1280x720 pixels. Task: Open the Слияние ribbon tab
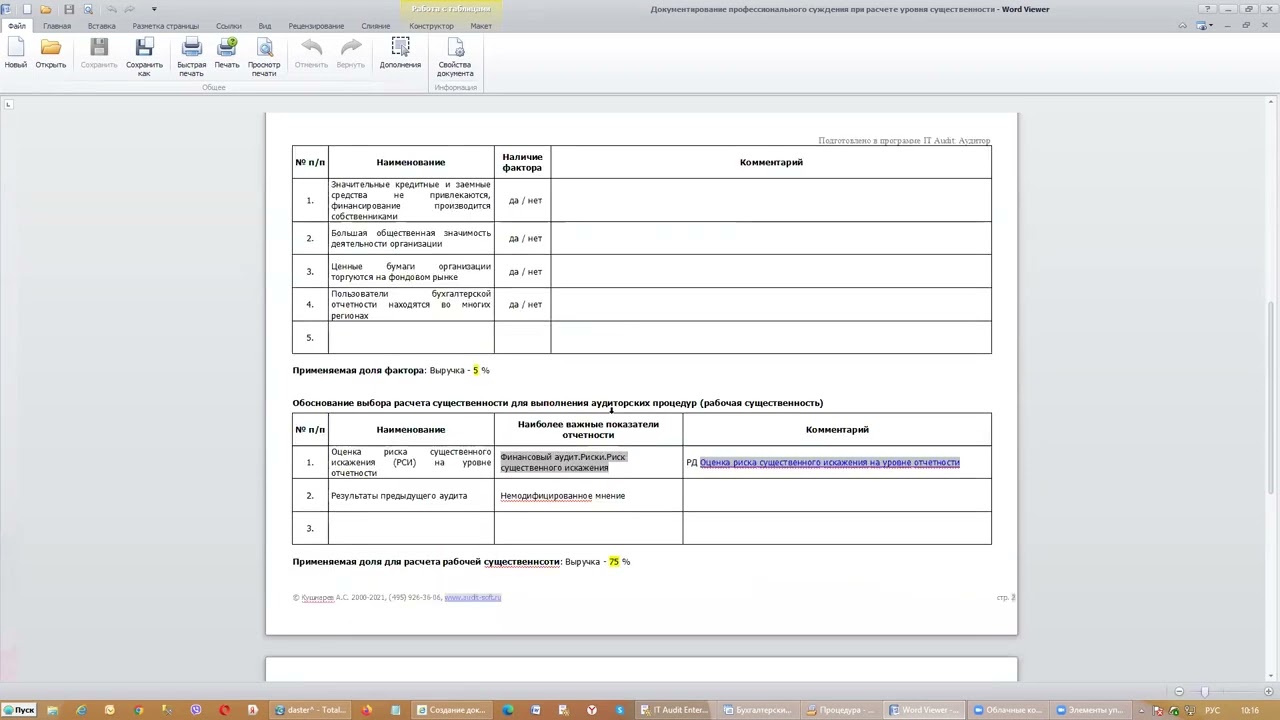(x=376, y=26)
